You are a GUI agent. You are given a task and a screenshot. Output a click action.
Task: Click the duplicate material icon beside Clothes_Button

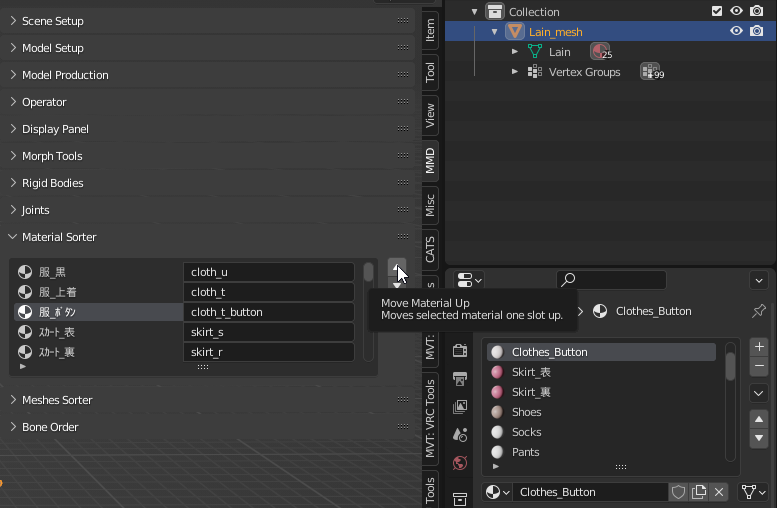click(x=699, y=492)
